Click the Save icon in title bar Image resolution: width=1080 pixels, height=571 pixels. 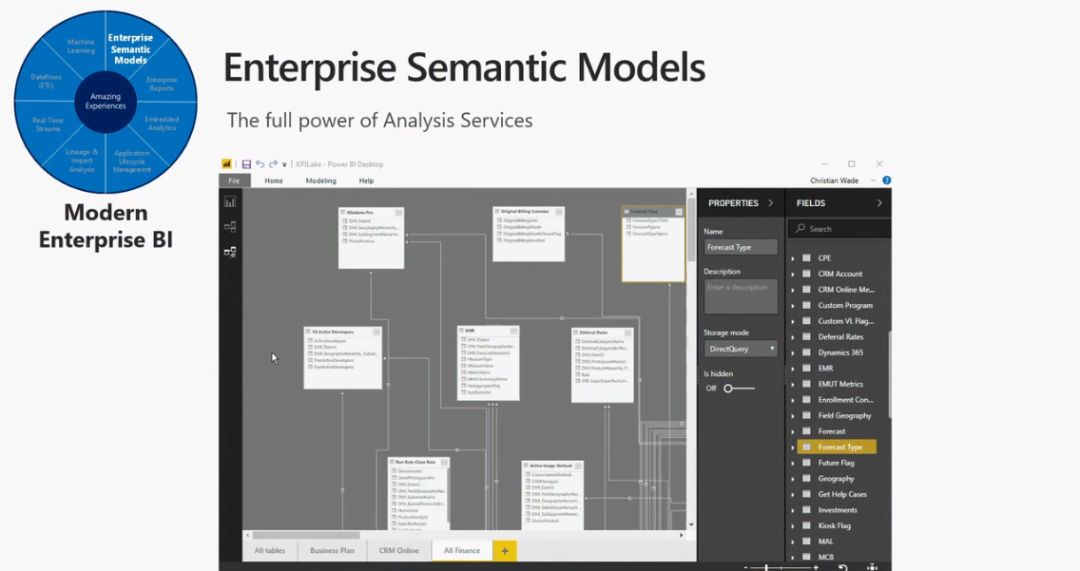click(x=246, y=164)
